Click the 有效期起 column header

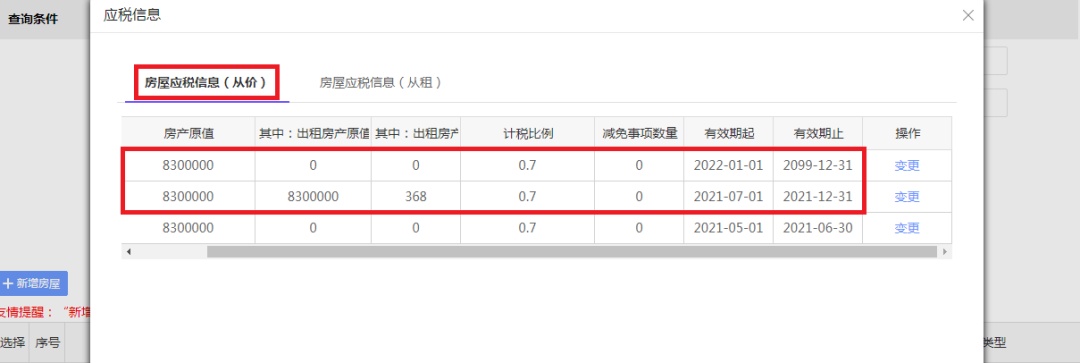point(728,134)
